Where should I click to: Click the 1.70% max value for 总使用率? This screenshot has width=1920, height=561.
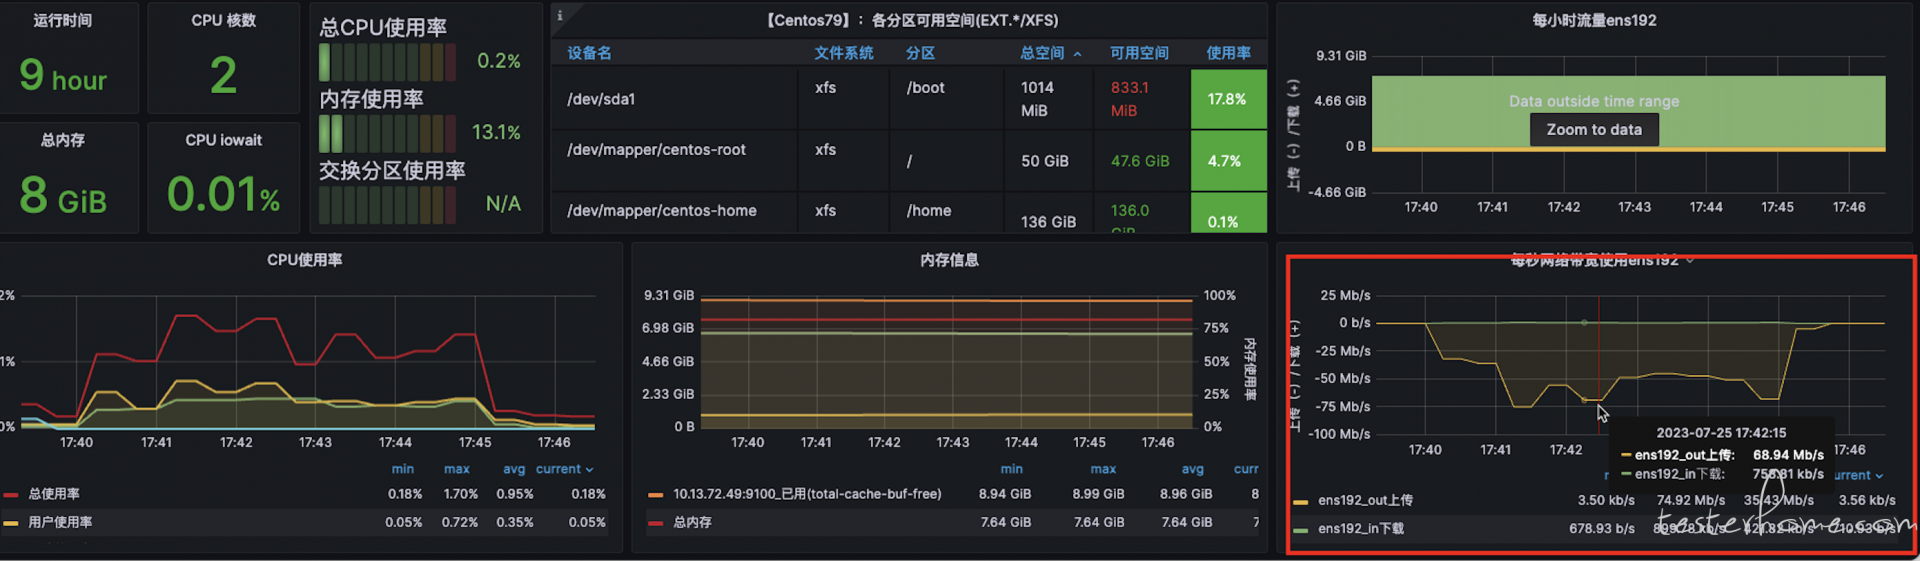click(461, 494)
